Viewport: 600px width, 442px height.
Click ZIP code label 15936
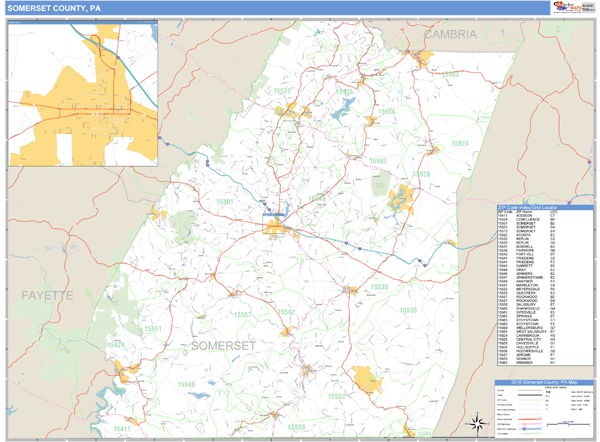pos(386,111)
